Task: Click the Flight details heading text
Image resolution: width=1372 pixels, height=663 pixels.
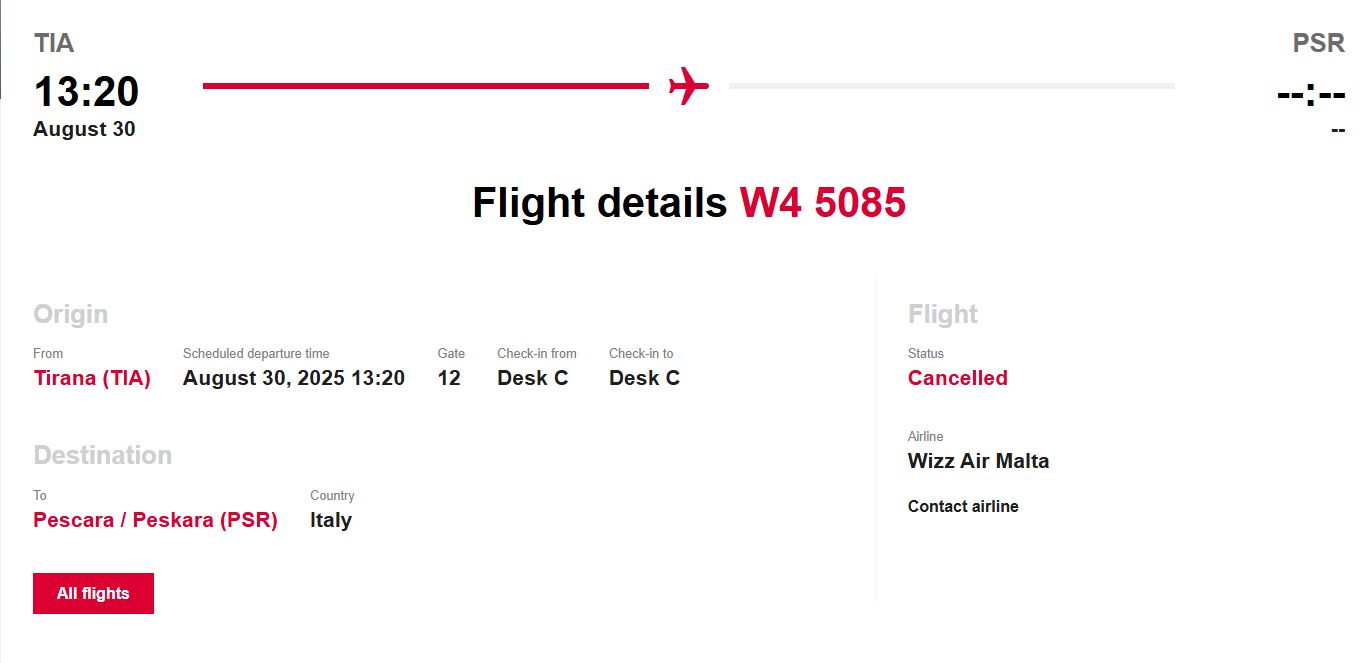Action: (599, 203)
